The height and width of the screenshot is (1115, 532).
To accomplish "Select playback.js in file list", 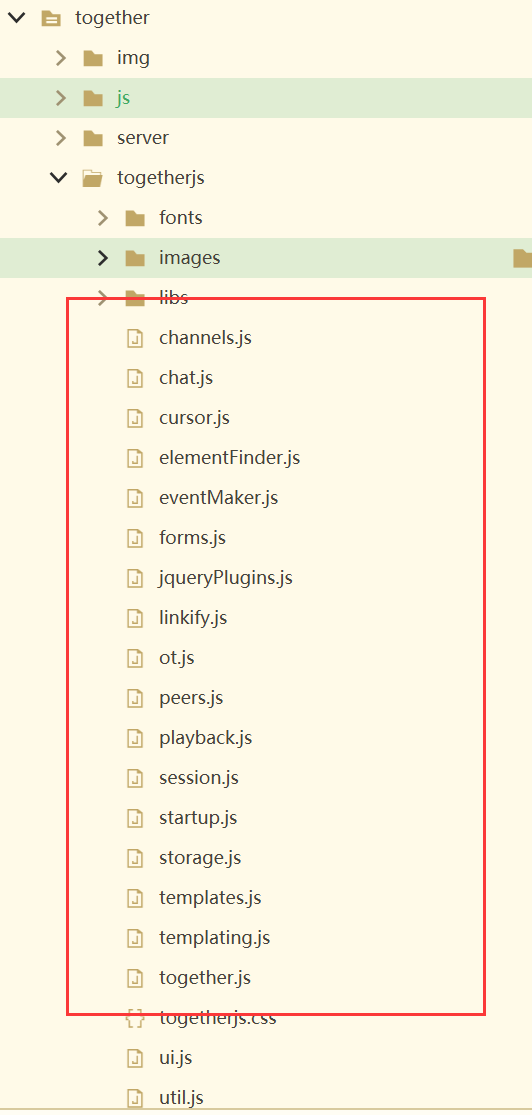I will point(206,737).
